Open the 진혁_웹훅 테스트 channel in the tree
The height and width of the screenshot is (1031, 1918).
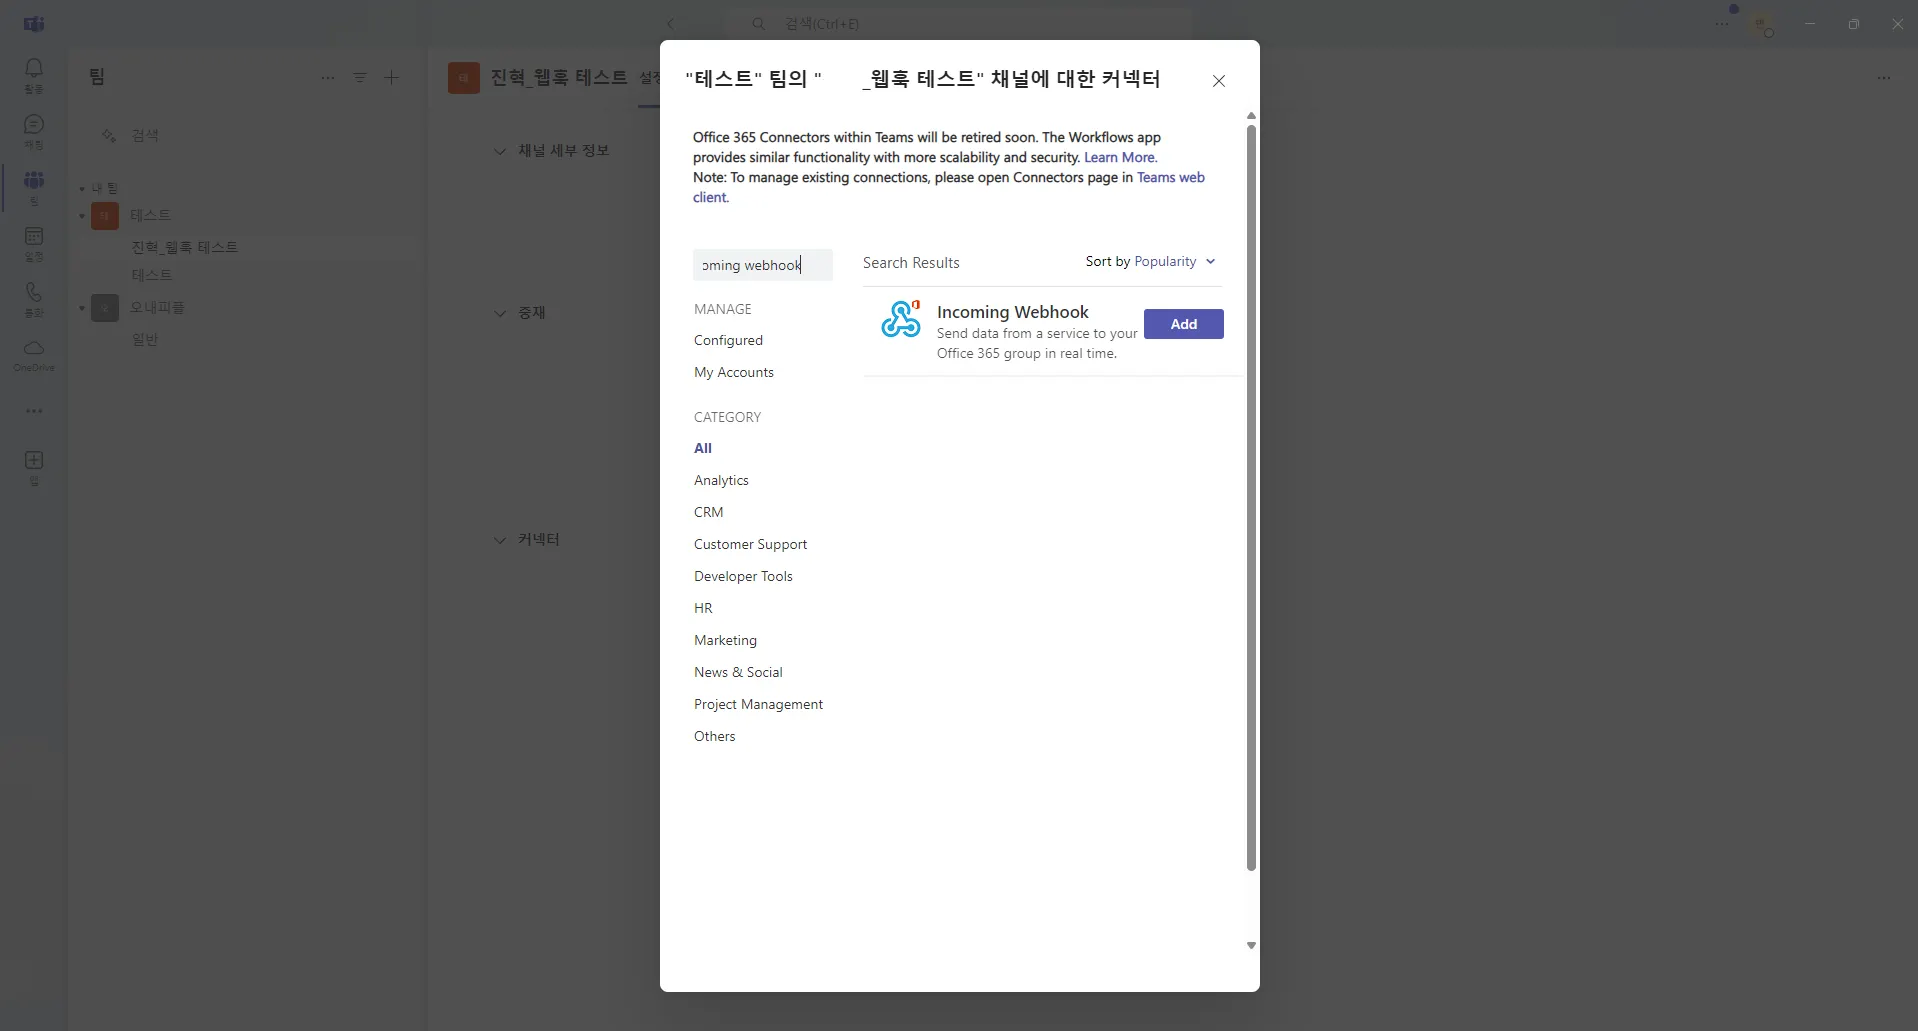pyautogui.click(x=184, y=248)
